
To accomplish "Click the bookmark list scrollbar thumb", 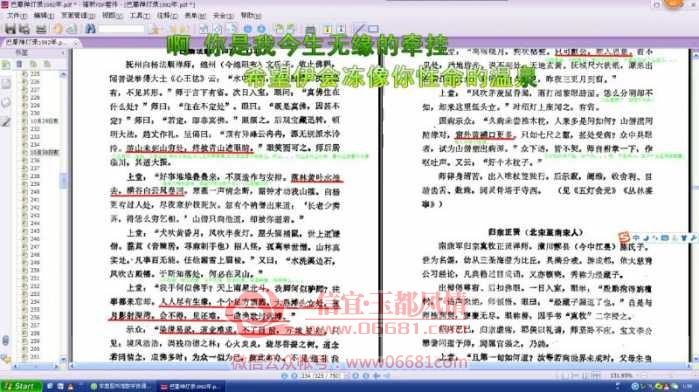I will [x=63, y=181].
